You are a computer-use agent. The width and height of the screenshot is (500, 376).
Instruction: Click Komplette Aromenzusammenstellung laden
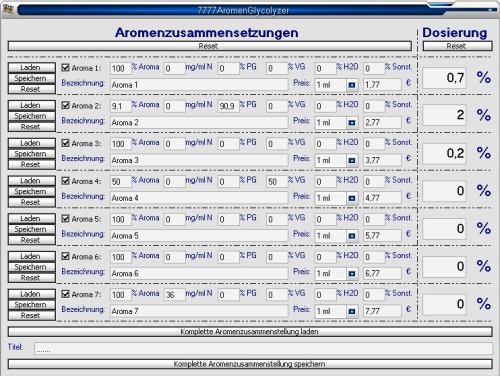[250, 332]
